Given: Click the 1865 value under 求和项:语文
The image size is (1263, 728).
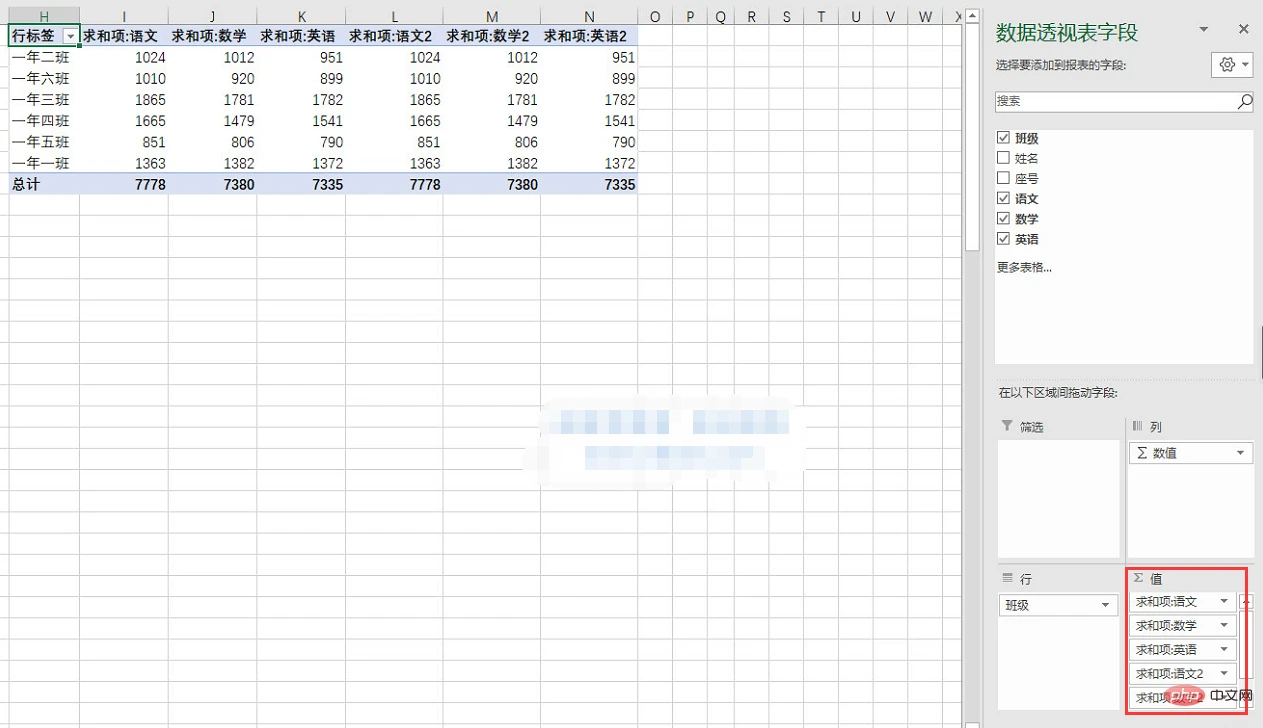Looking at the screenshot, I should pos(124,100).
